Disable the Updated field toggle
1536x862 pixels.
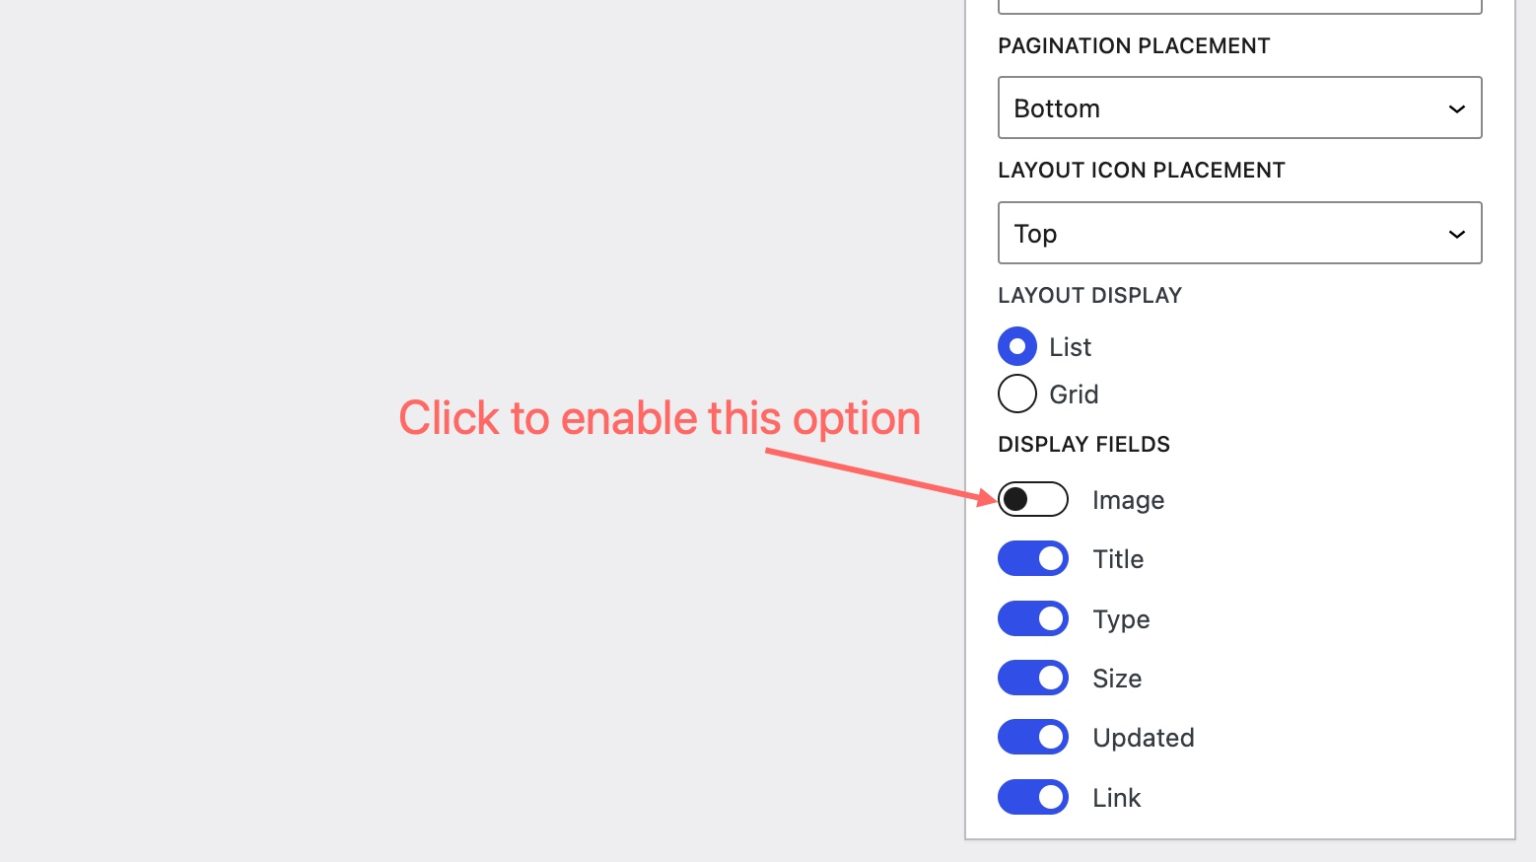click(x=1033, y=738)
